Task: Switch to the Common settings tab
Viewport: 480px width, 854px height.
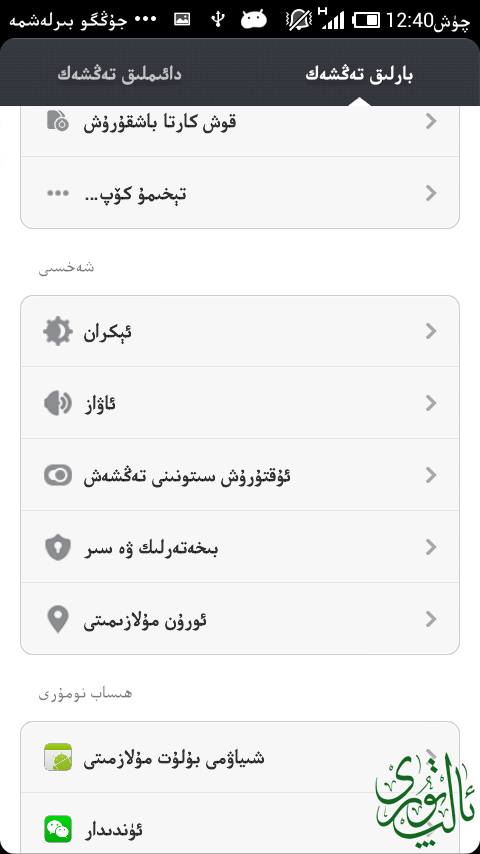Action: [x=119, y=75]
